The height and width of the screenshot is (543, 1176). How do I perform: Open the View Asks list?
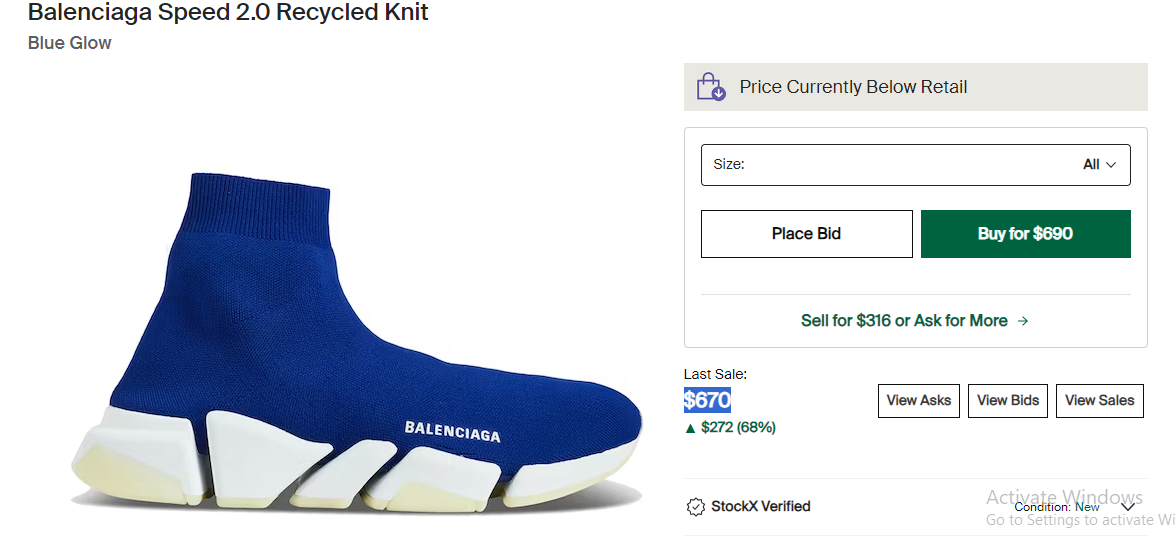coord(919,400)
